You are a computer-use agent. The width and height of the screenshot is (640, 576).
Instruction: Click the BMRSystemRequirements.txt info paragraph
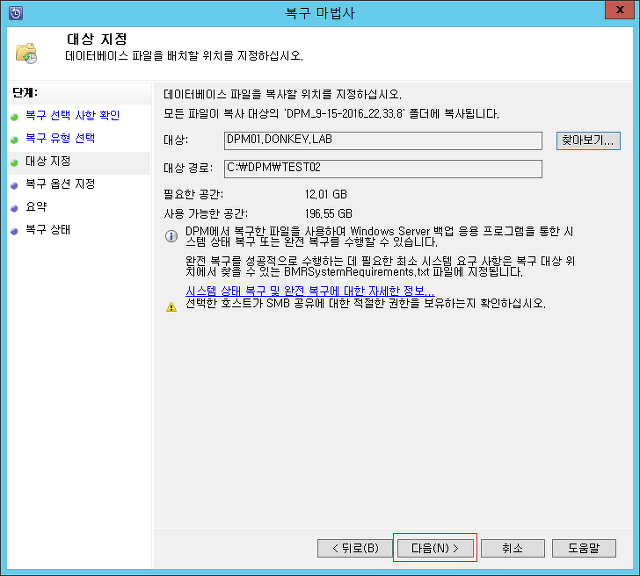[380, 266]
